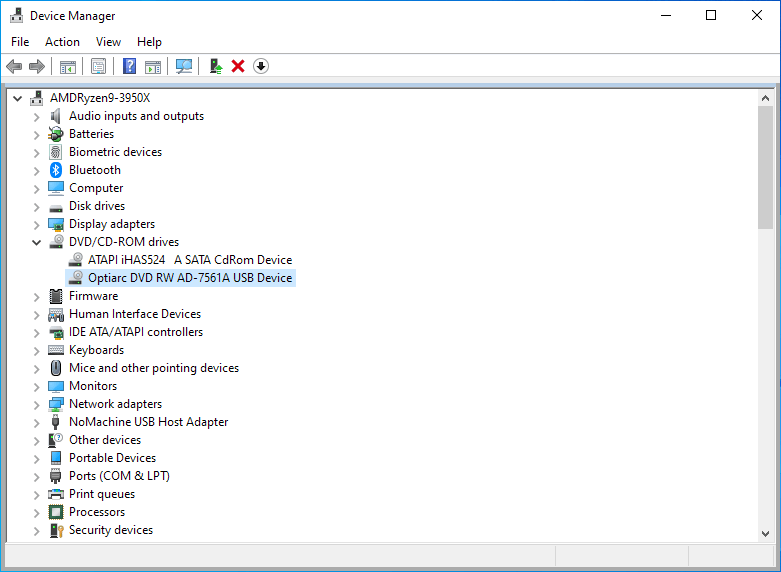Click the Keyboards category icon
The image size is (781, 572).
pyautogui.click(x=56, y=350)
